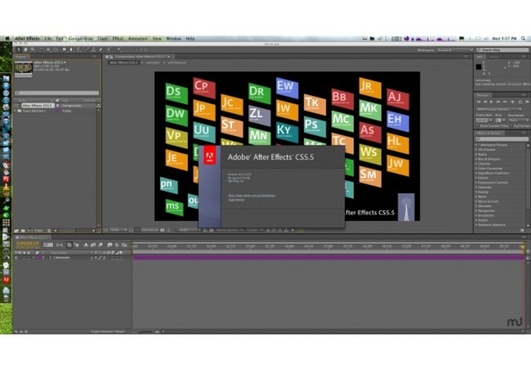Enable Frame Blending switch in timeline header
Image resolution: width=531 pixels, height=370 pixels.
93,244
